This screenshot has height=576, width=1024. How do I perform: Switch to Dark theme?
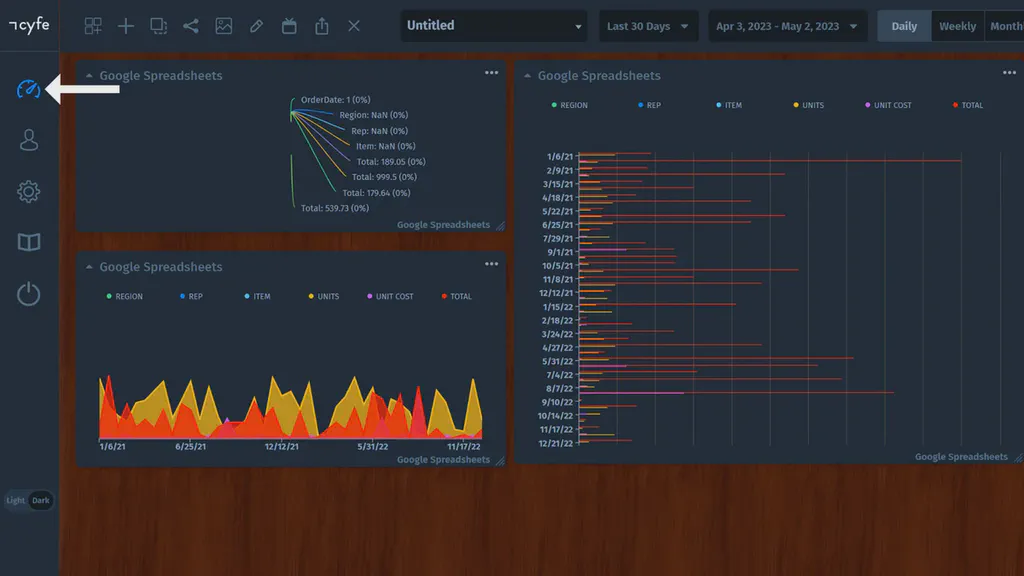pyautogui.click(x=41, y=500)
